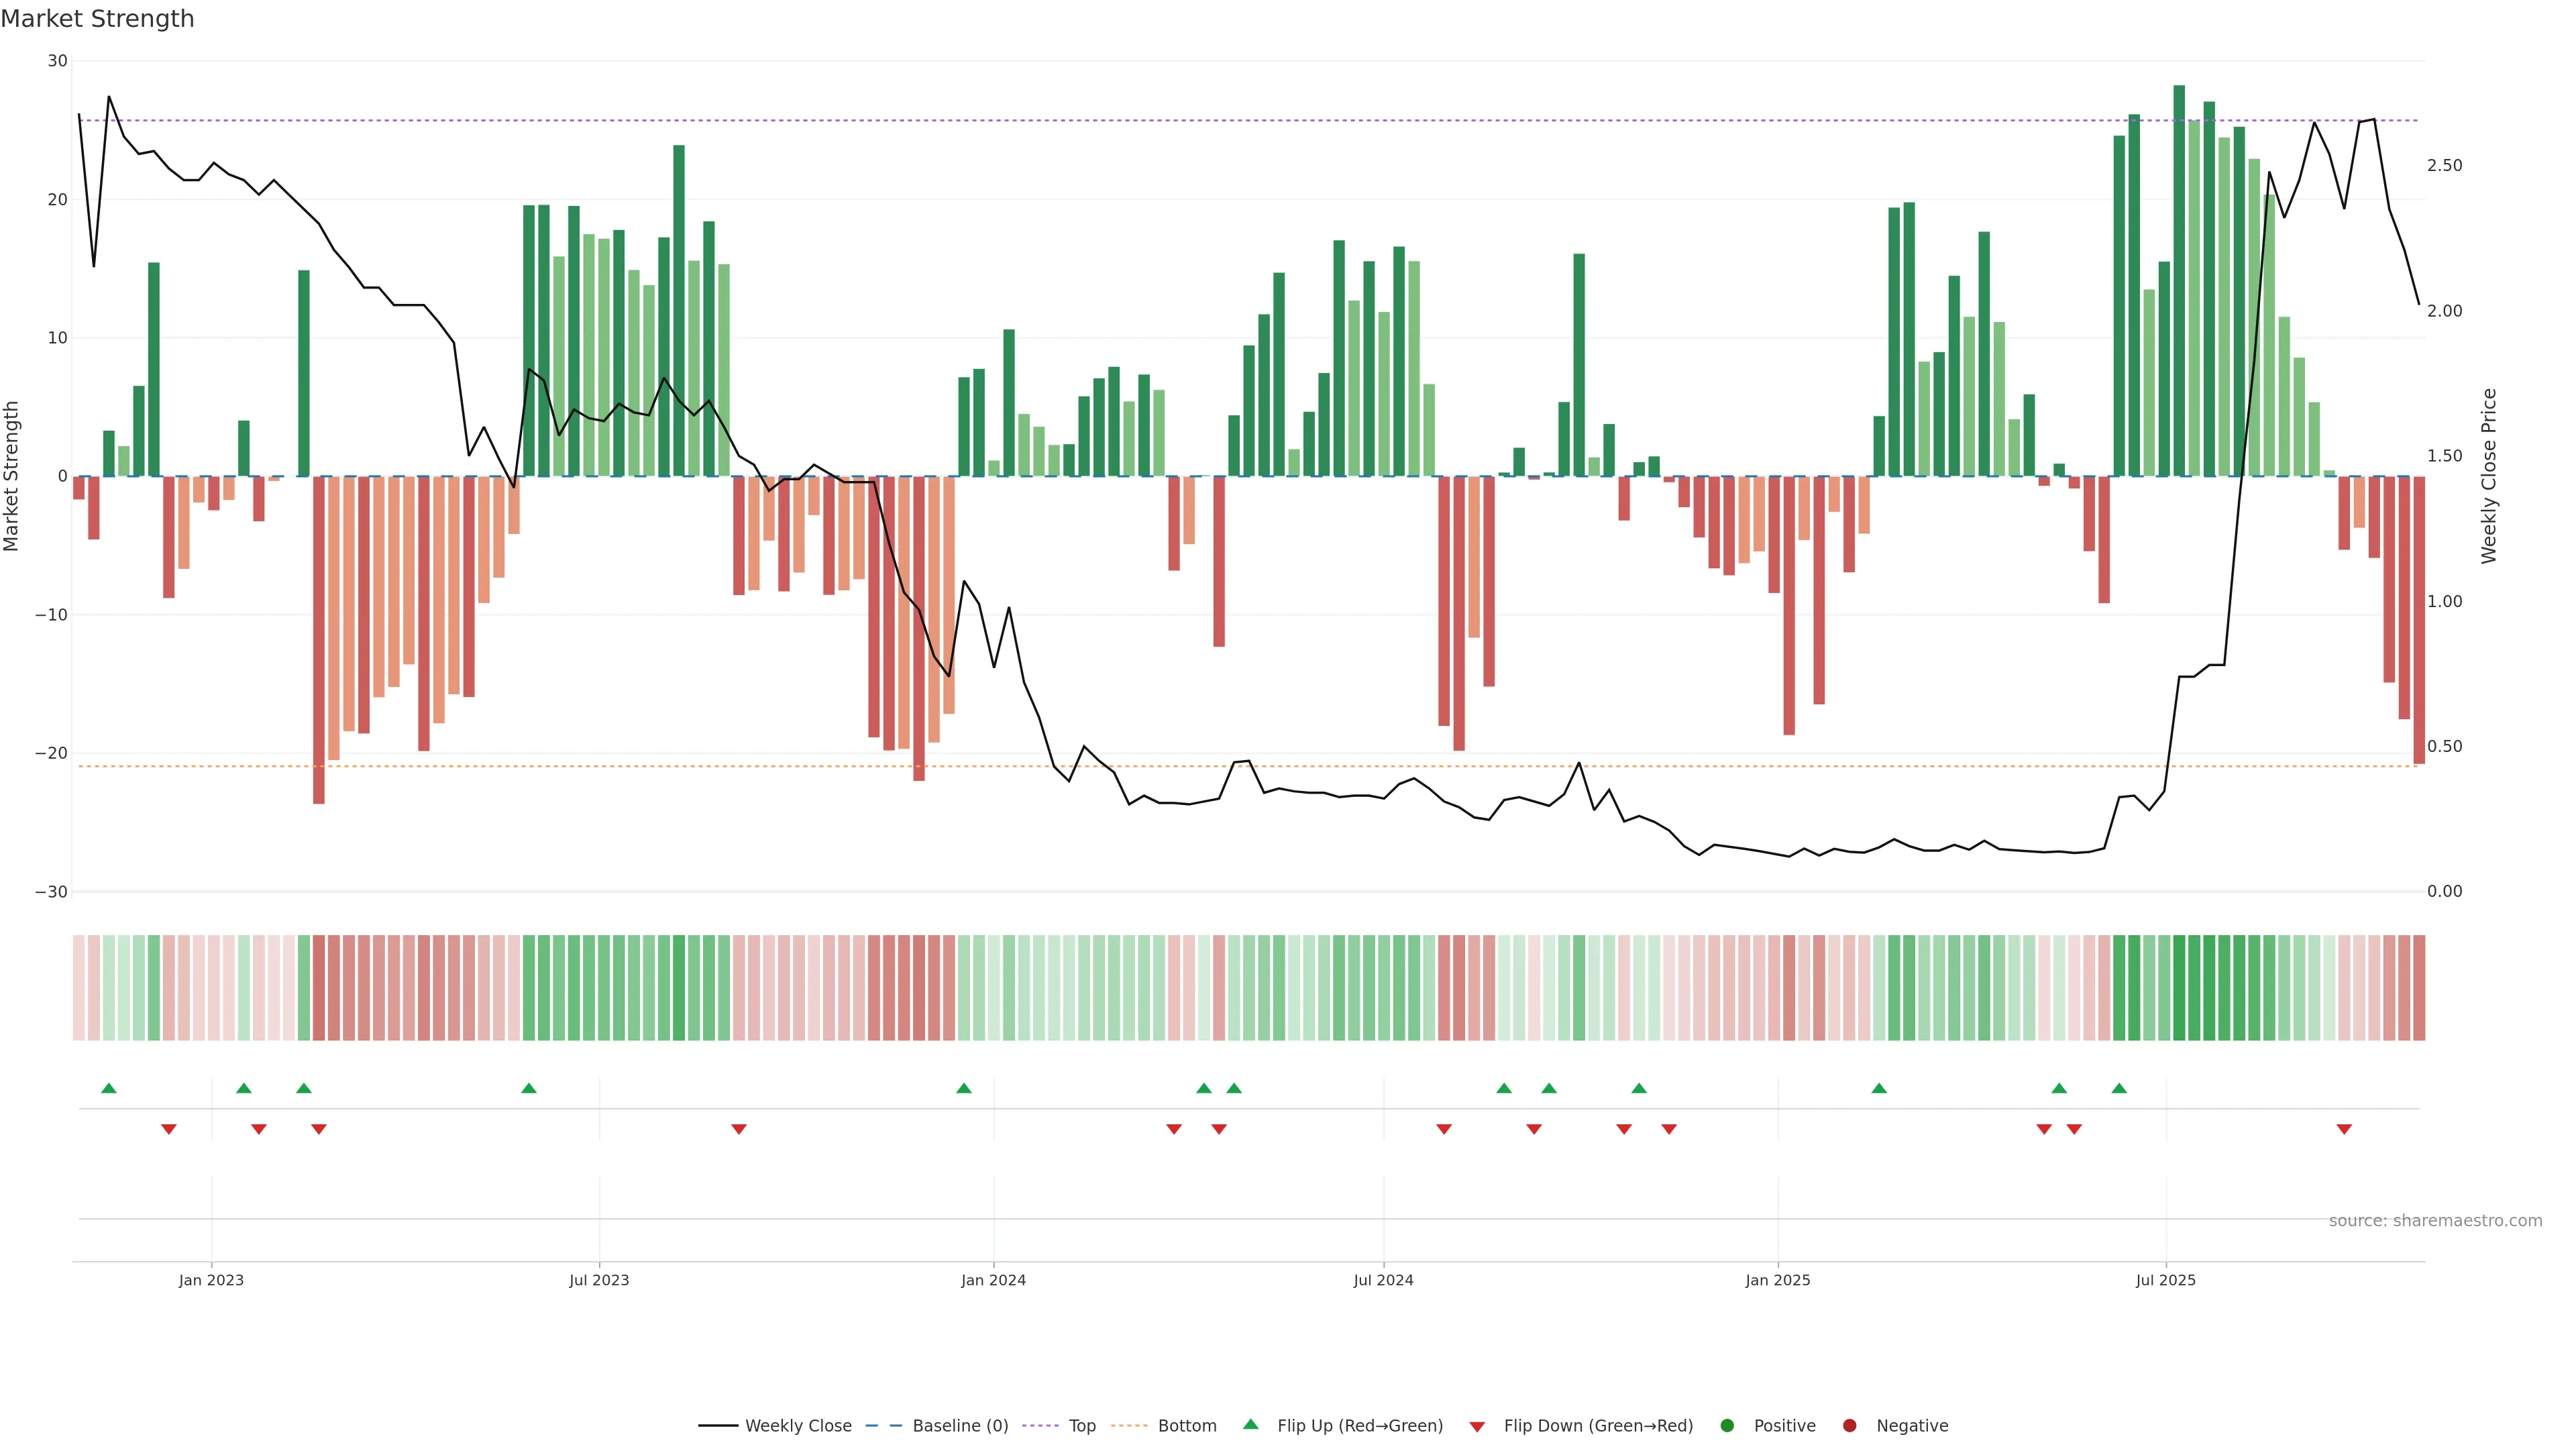Click the Market Strength y-axis title
Screen dimensions: 2576x1449
(12, 476)
